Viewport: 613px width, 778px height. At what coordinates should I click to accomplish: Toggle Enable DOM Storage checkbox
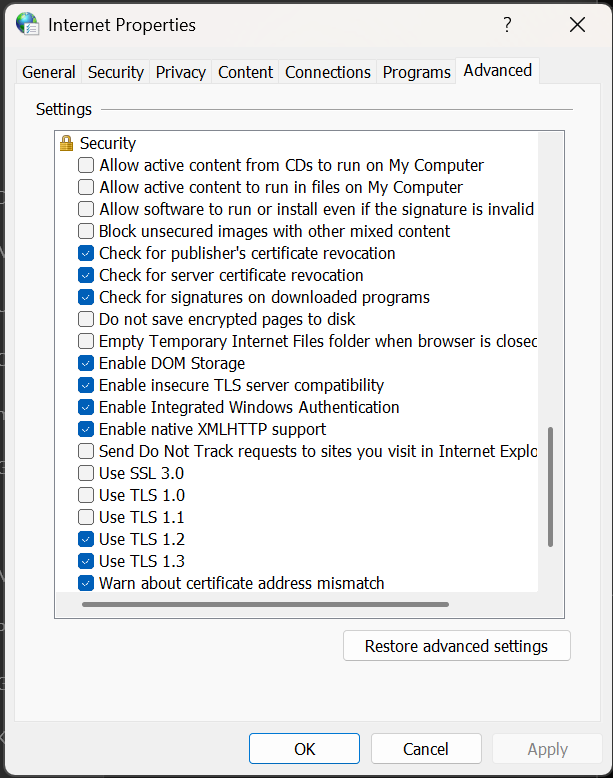(x=86, y=363)
